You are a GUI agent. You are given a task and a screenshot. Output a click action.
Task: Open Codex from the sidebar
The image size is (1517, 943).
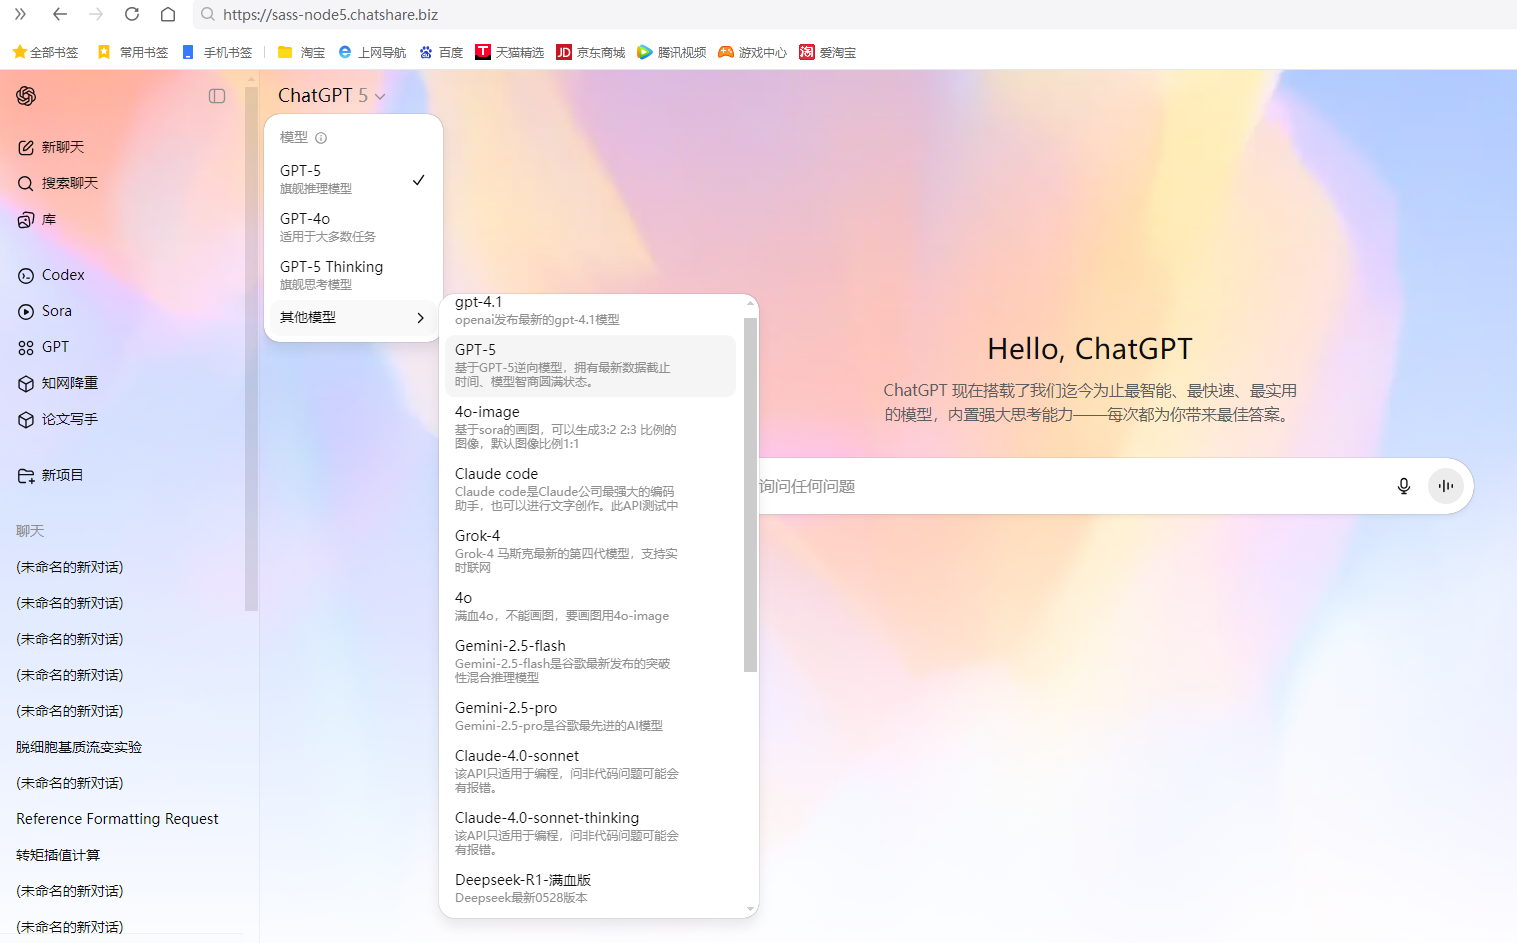pyautogui.click(x=51, y=275)
